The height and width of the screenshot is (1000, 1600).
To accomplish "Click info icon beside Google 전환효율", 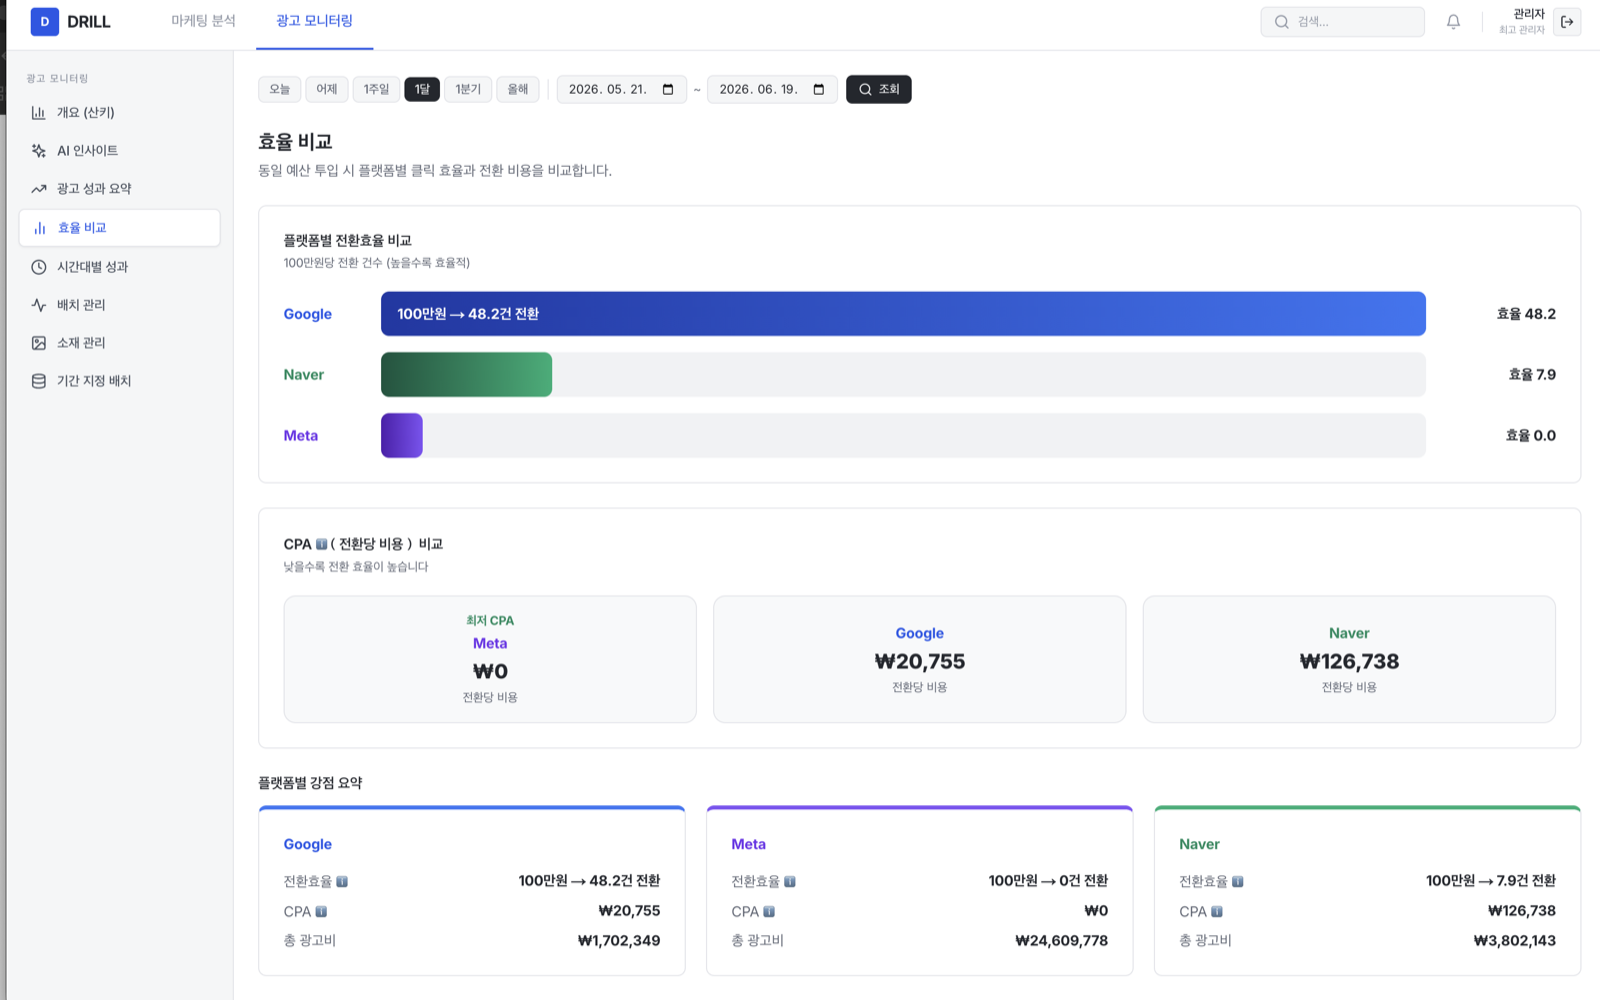I will click(342, 881).
